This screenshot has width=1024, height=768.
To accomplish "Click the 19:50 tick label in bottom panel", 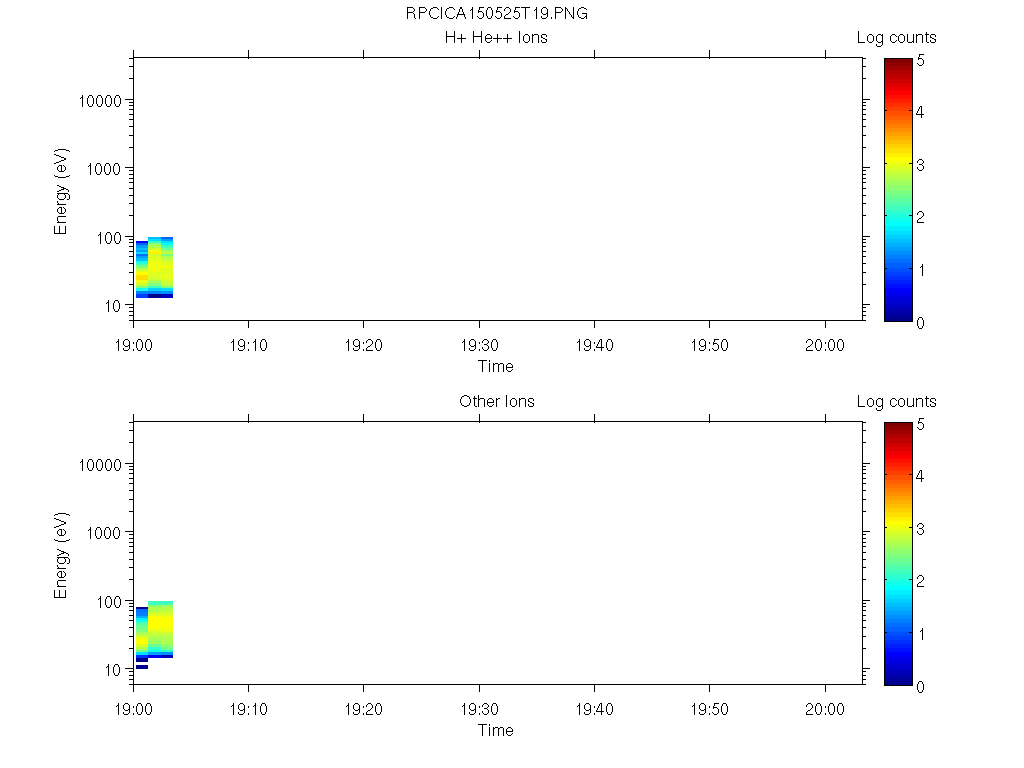I will coord(709,709).
